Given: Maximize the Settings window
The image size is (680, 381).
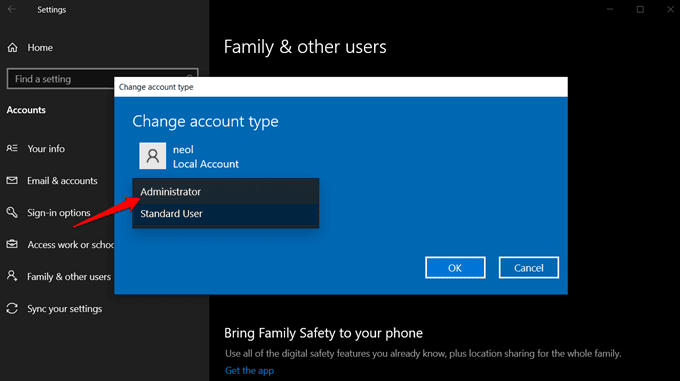Looking at the screenshot, I should 640,9.
